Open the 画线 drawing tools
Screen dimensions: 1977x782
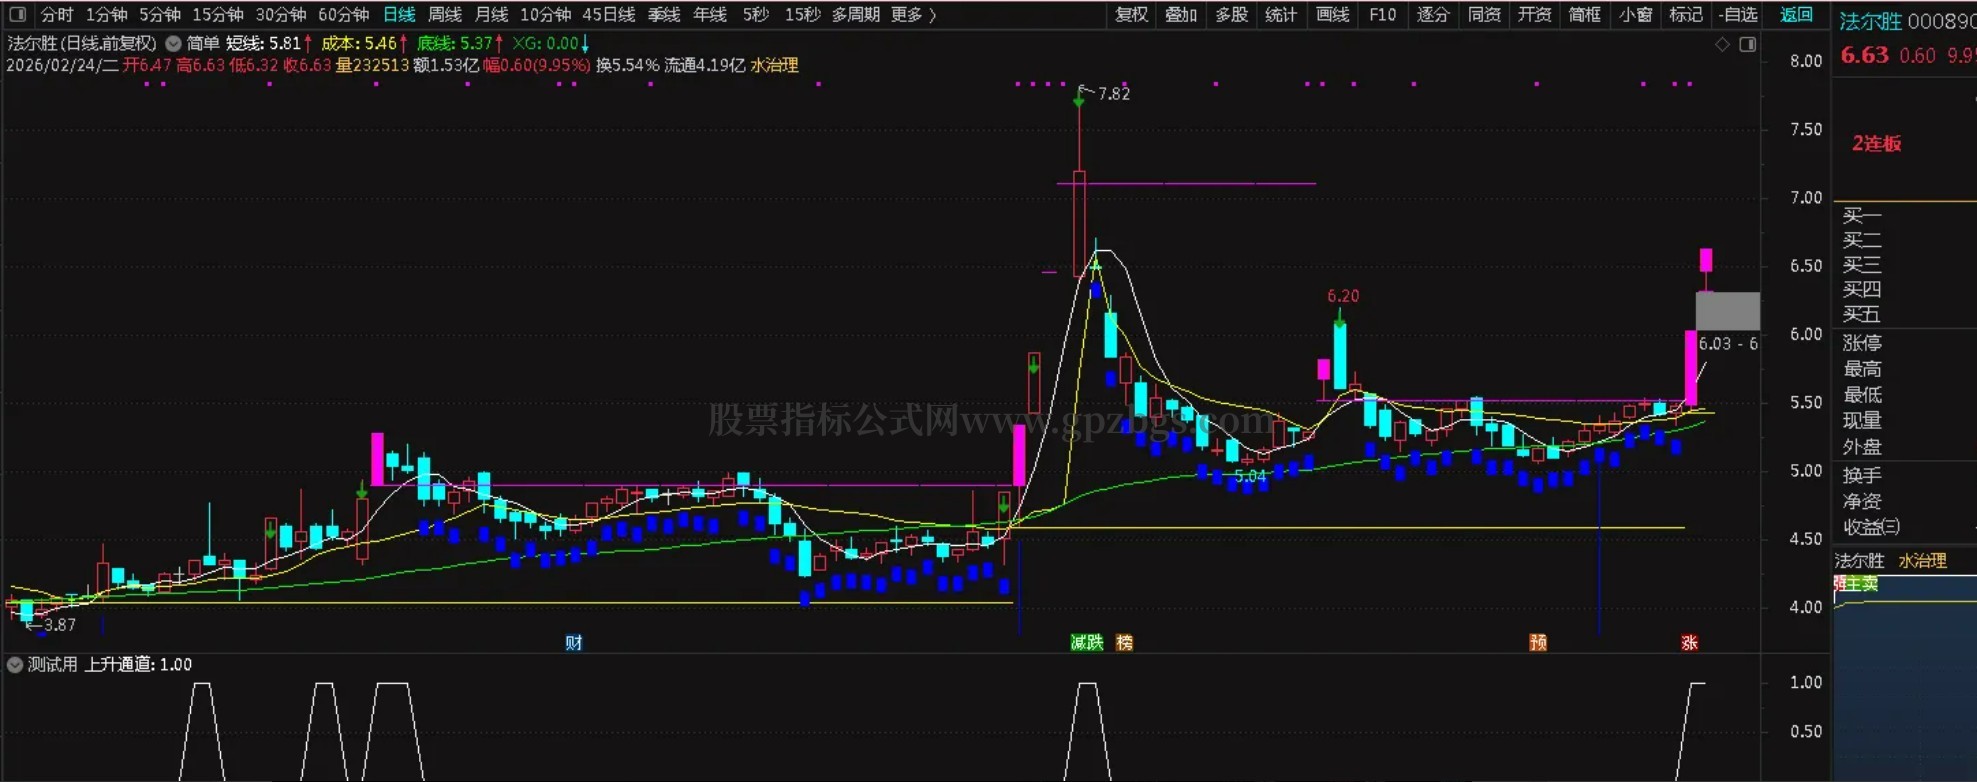click(1332, 15)
